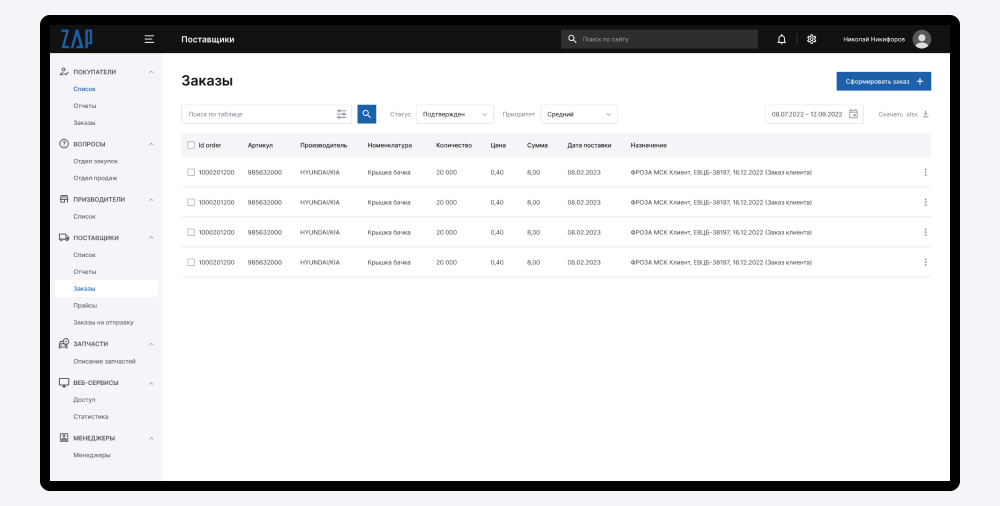Click the Вопросы question mark icon

point(64,144)
